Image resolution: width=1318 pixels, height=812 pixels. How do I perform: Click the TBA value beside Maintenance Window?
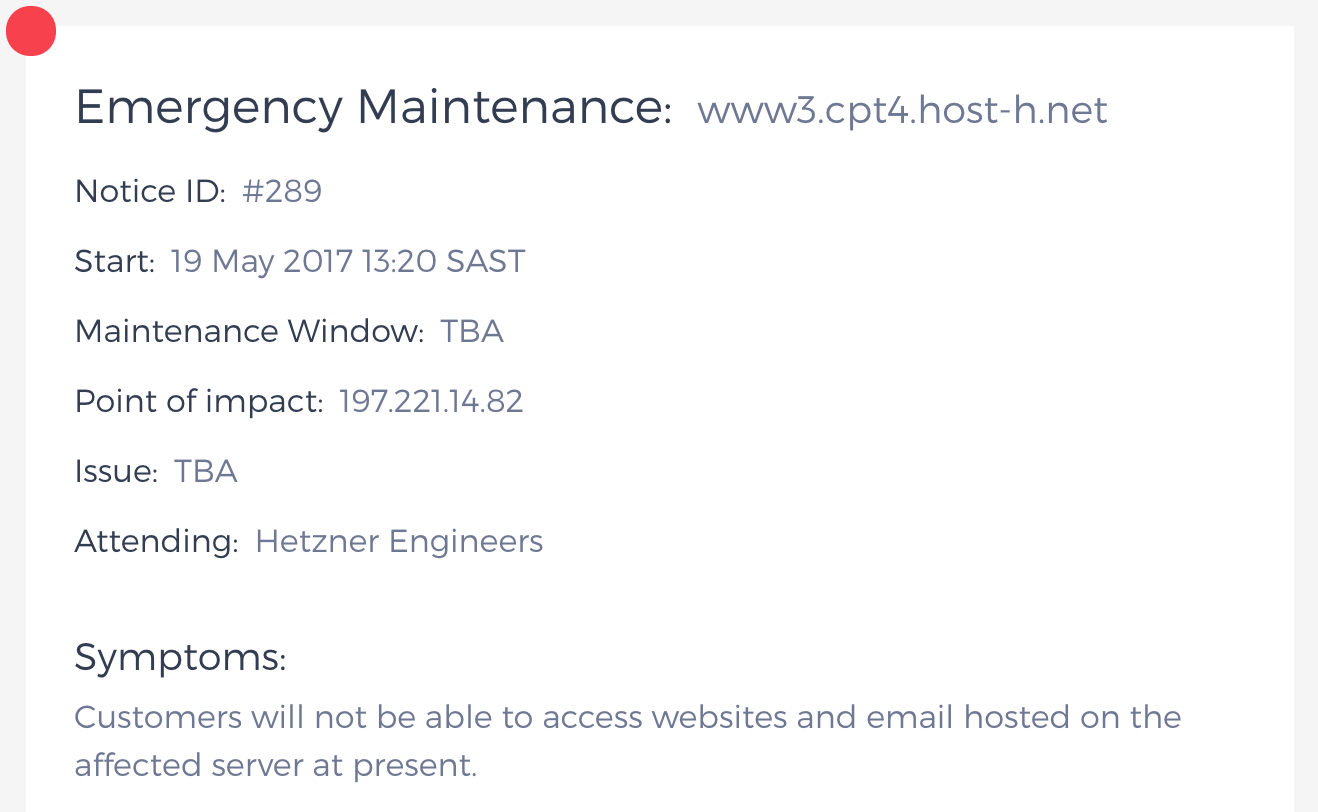tap(472, 331)
